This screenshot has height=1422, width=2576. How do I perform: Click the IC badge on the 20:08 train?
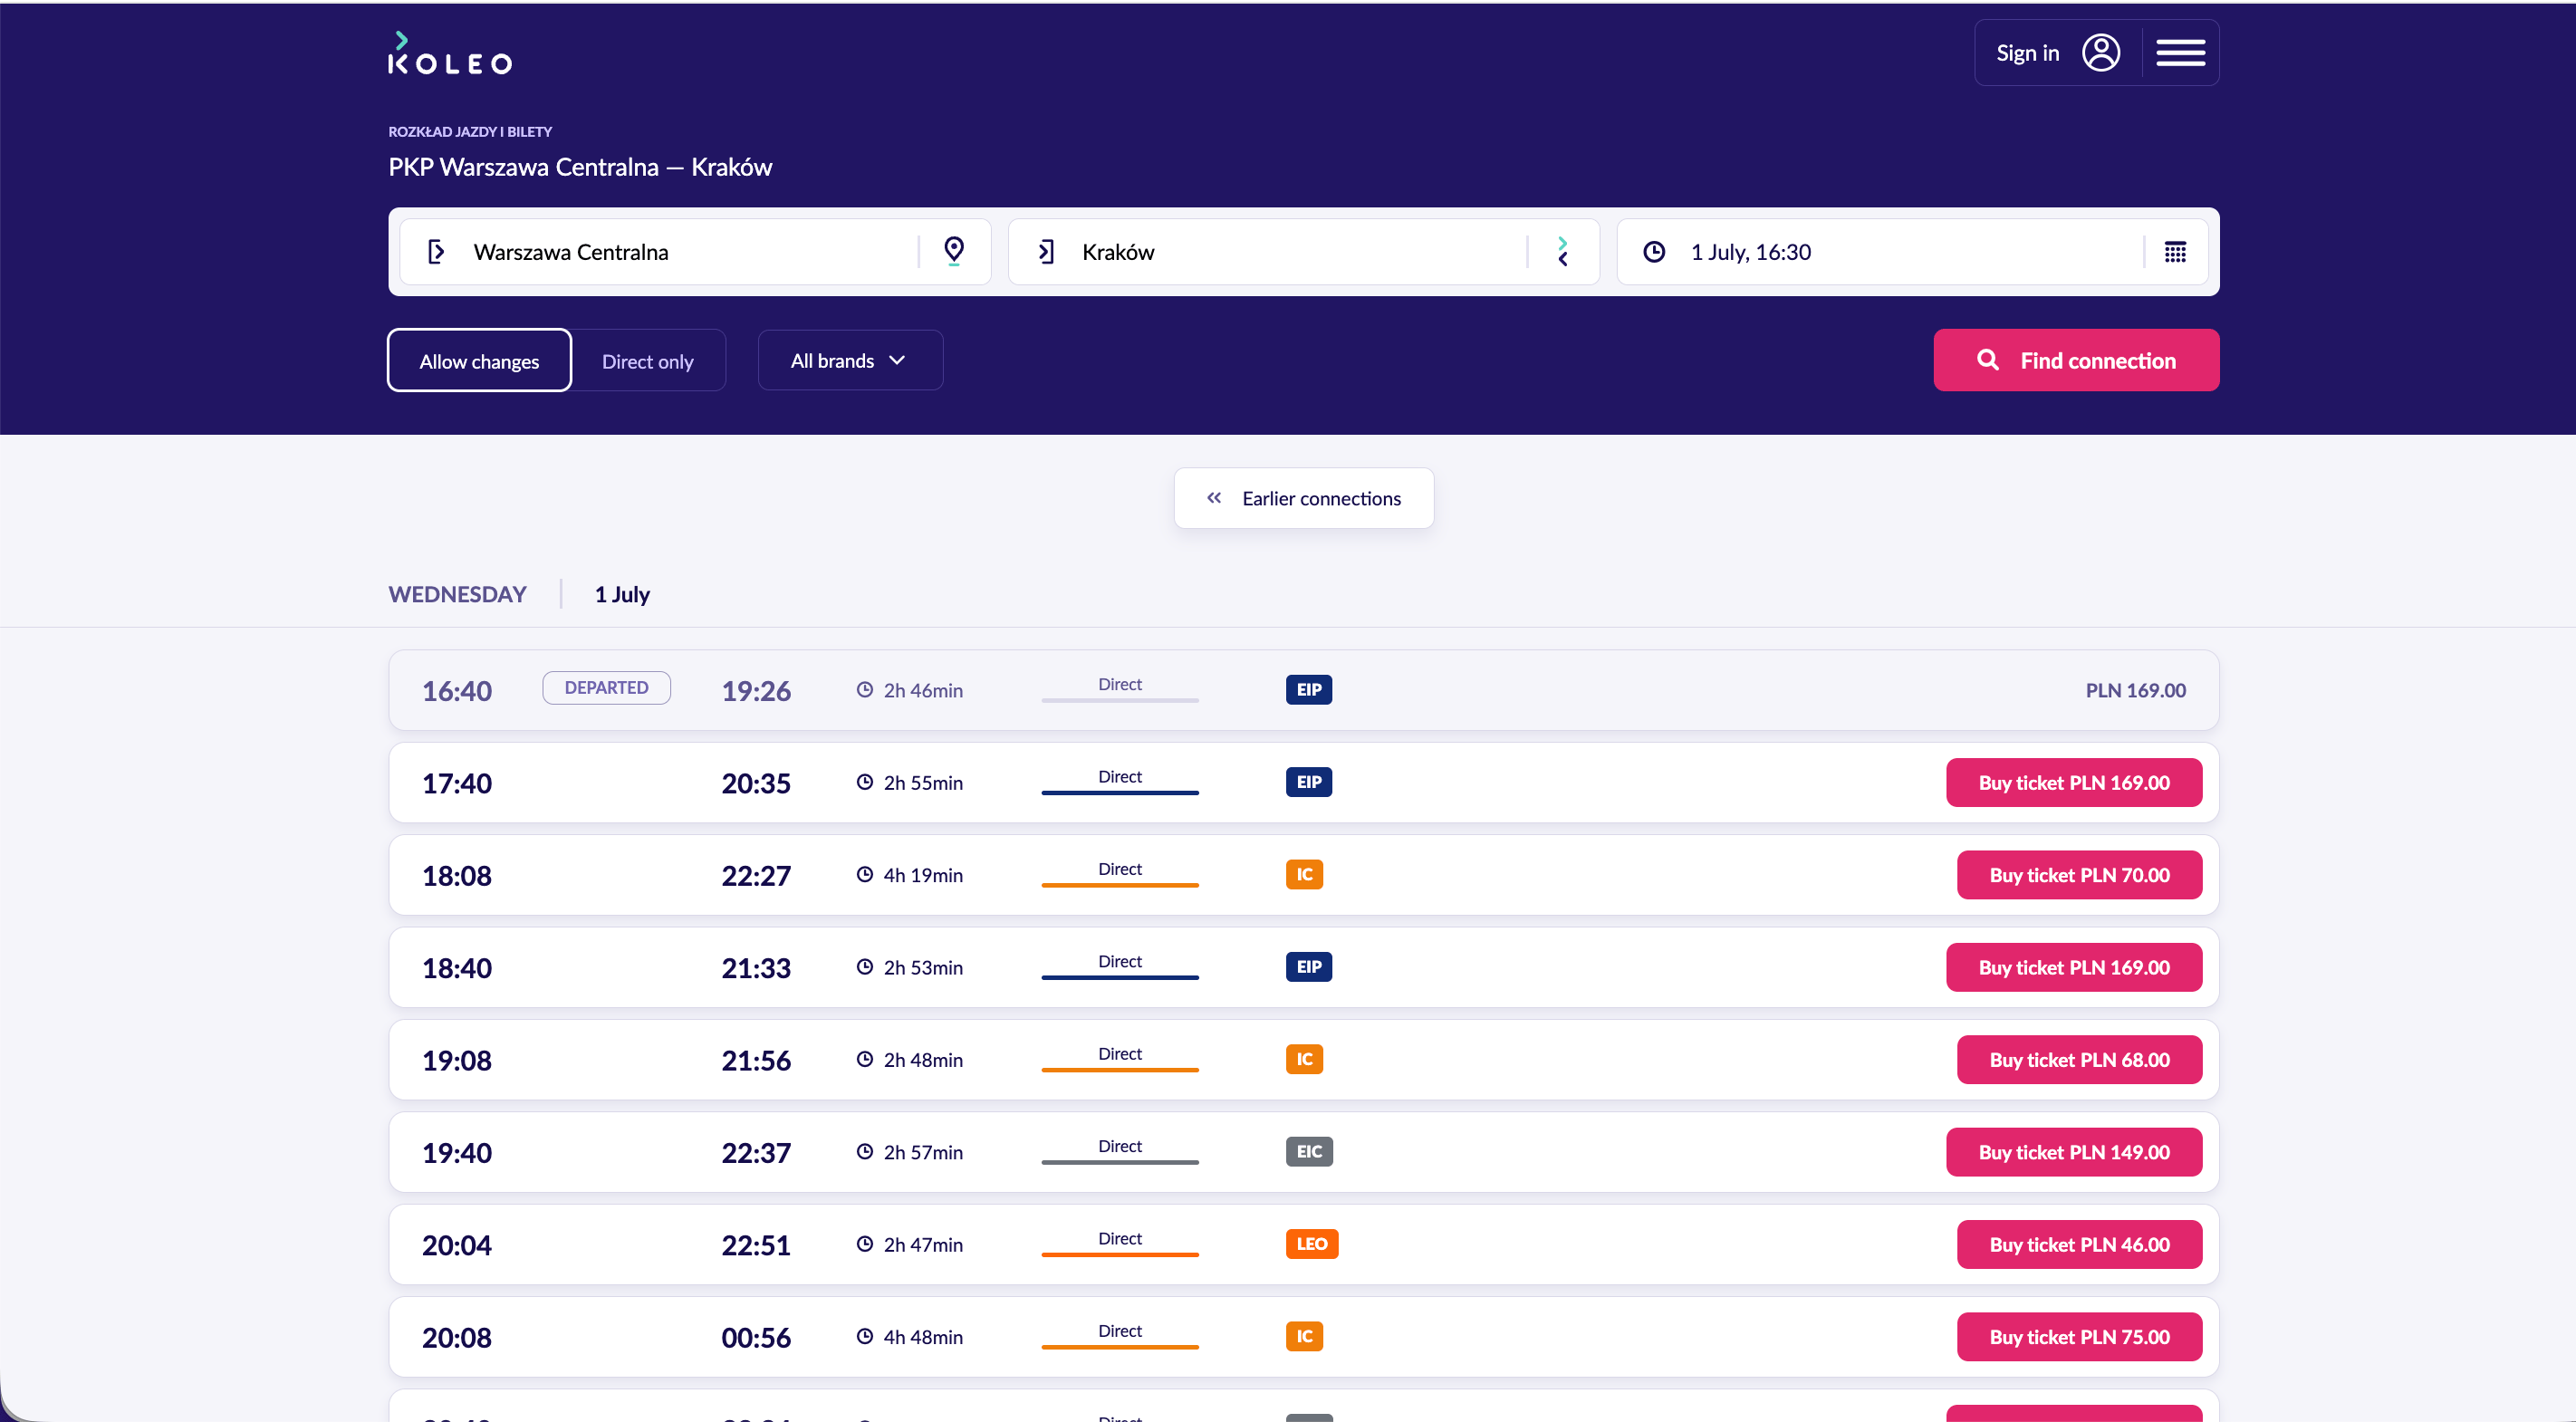[1305, 1337]
